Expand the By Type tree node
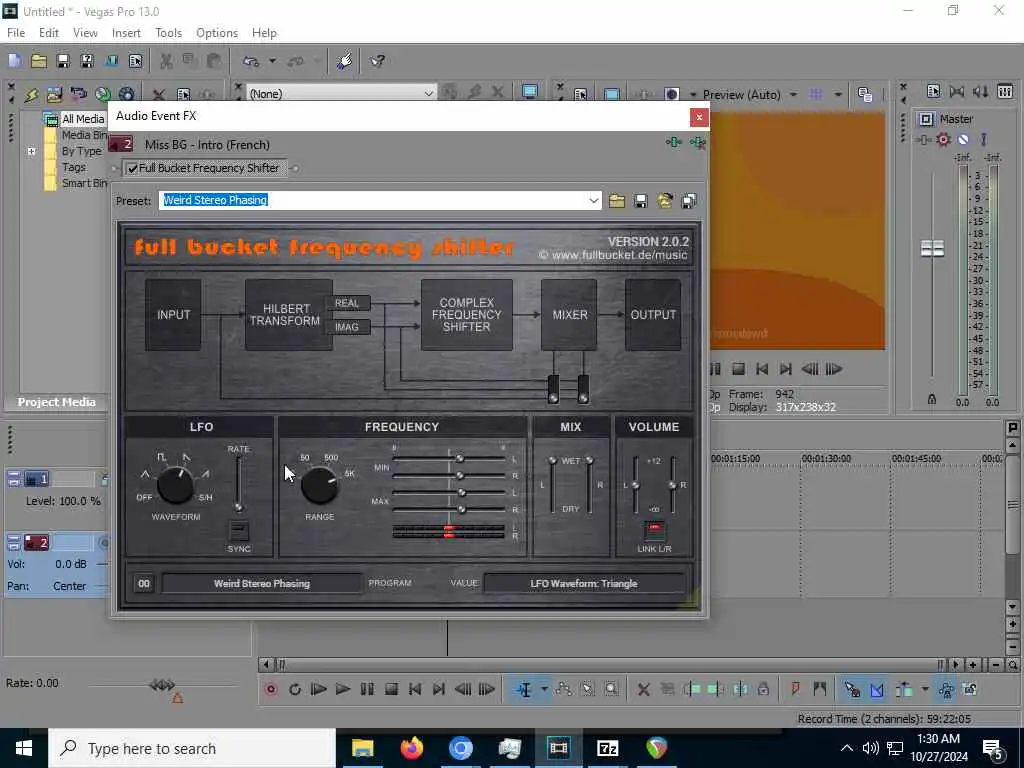The width and height of the screenshot is (1024, 768). [31, 151]
